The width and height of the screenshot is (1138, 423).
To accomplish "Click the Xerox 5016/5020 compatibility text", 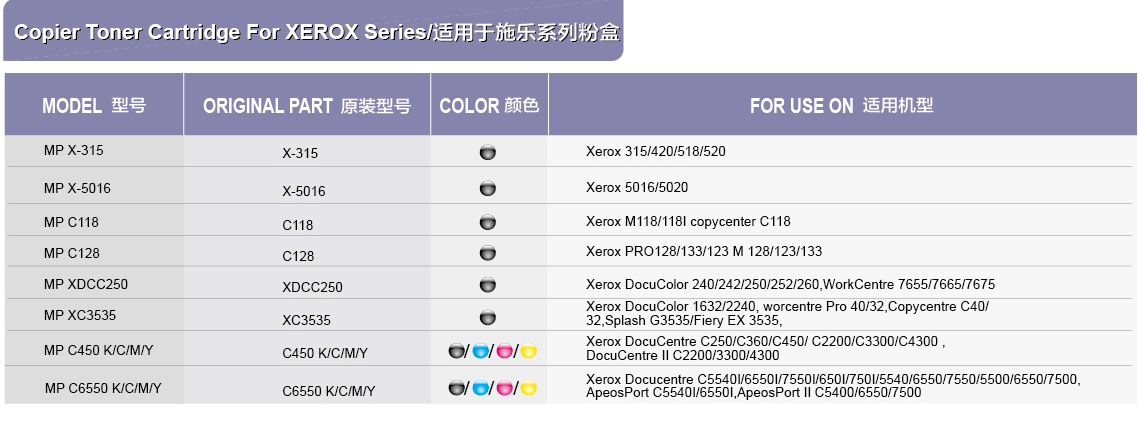I will [x=637, y=187].
